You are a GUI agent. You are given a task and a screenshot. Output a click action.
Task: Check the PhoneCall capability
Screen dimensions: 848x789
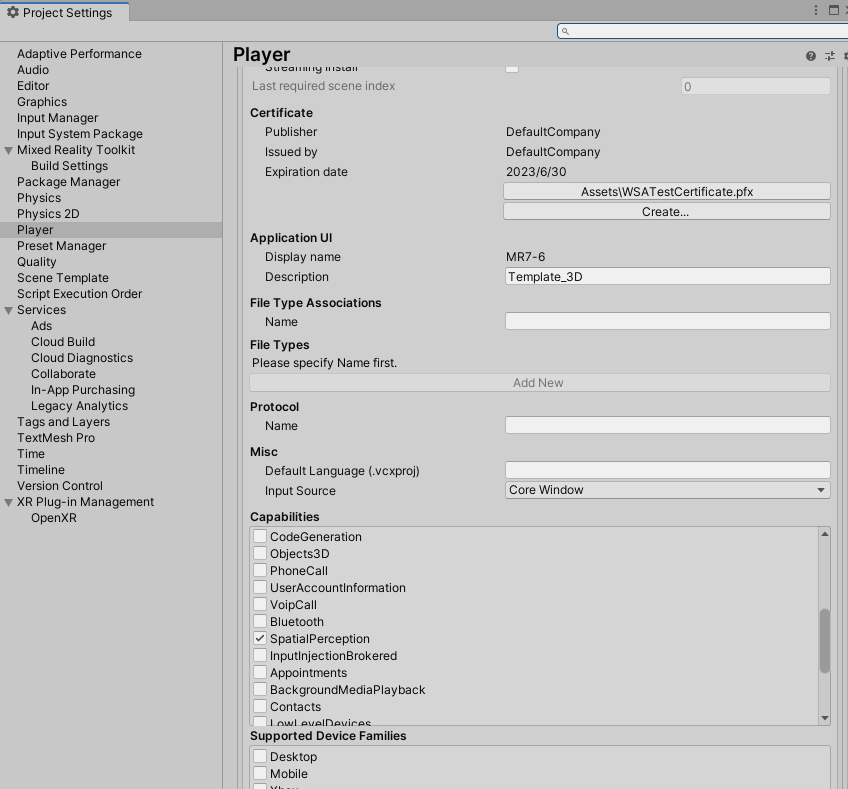(260, 570)
